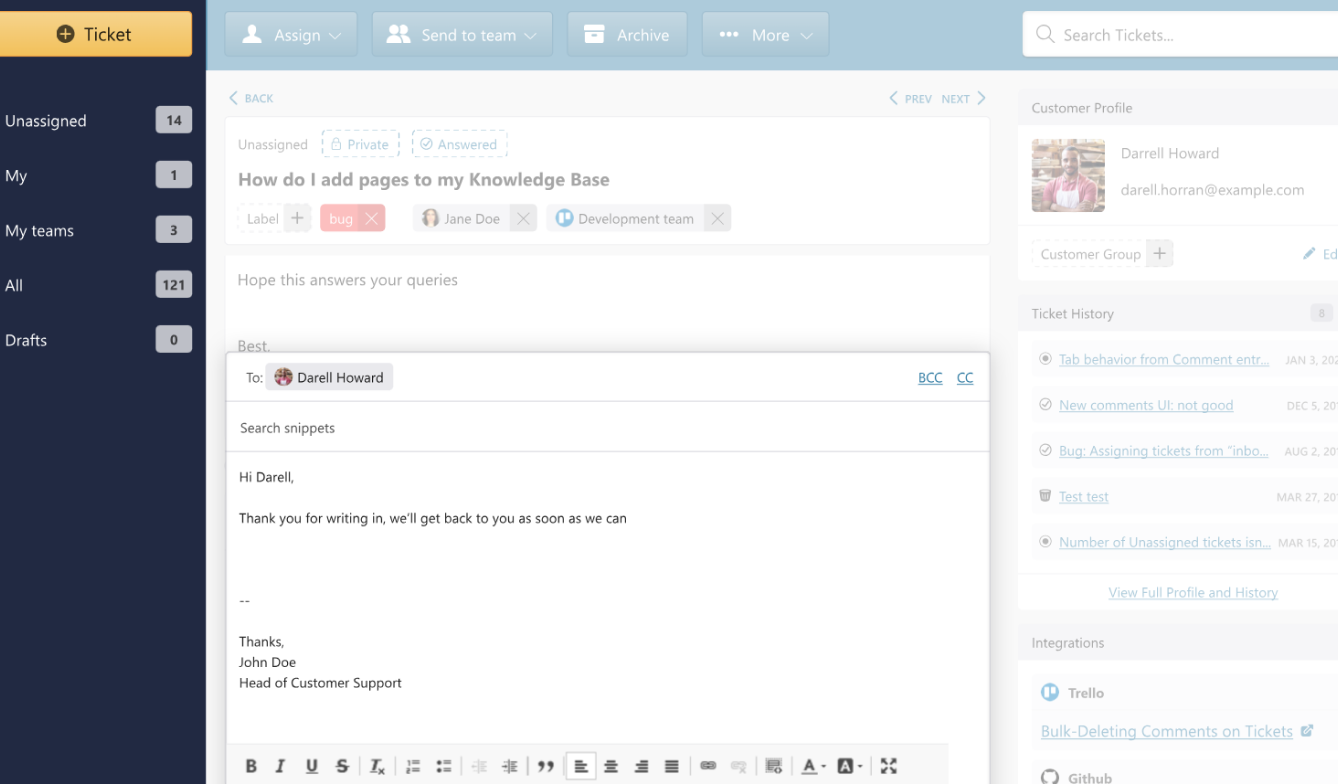Insert a bulleted list
The height and width of the screenshot is (784, 1338).
pos(444,766)
